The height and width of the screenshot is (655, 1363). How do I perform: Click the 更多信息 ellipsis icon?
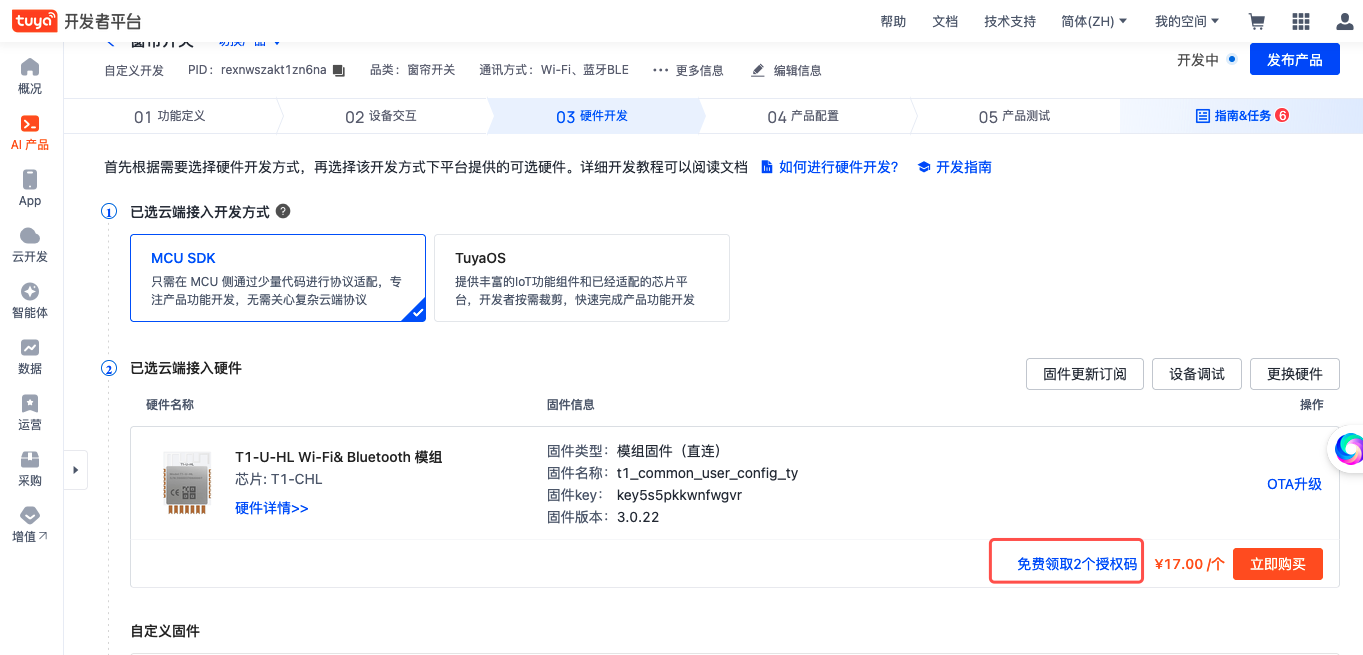point(660,70)
